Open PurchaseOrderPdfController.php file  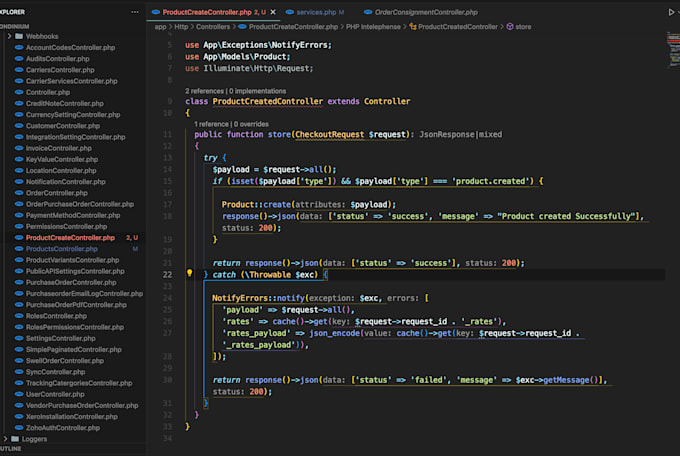pos(76,305)
